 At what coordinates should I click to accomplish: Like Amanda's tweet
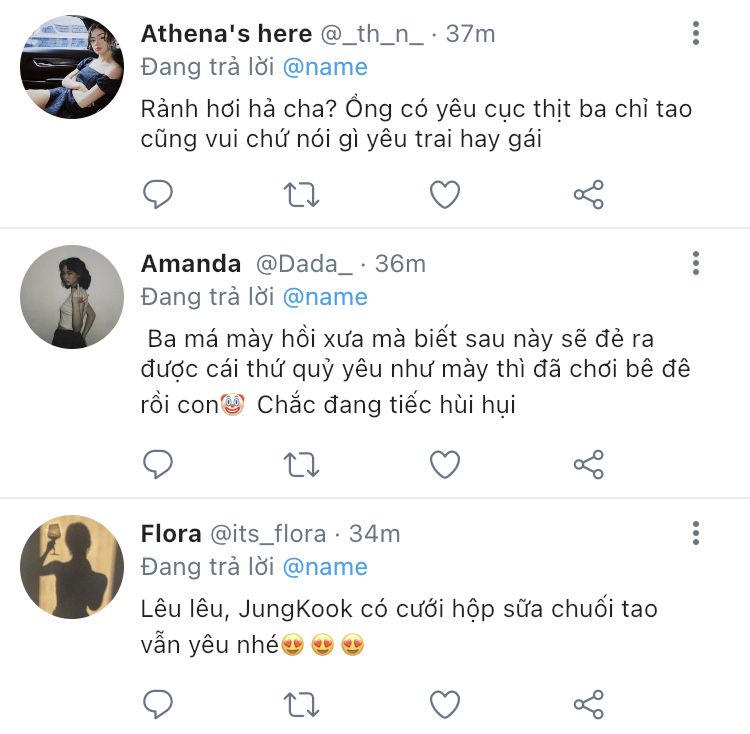click(x=445, y=464)
